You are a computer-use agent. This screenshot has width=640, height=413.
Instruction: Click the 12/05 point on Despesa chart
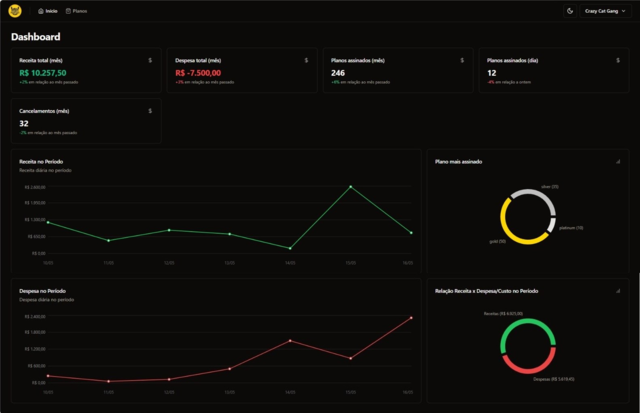tap(169, 379)
